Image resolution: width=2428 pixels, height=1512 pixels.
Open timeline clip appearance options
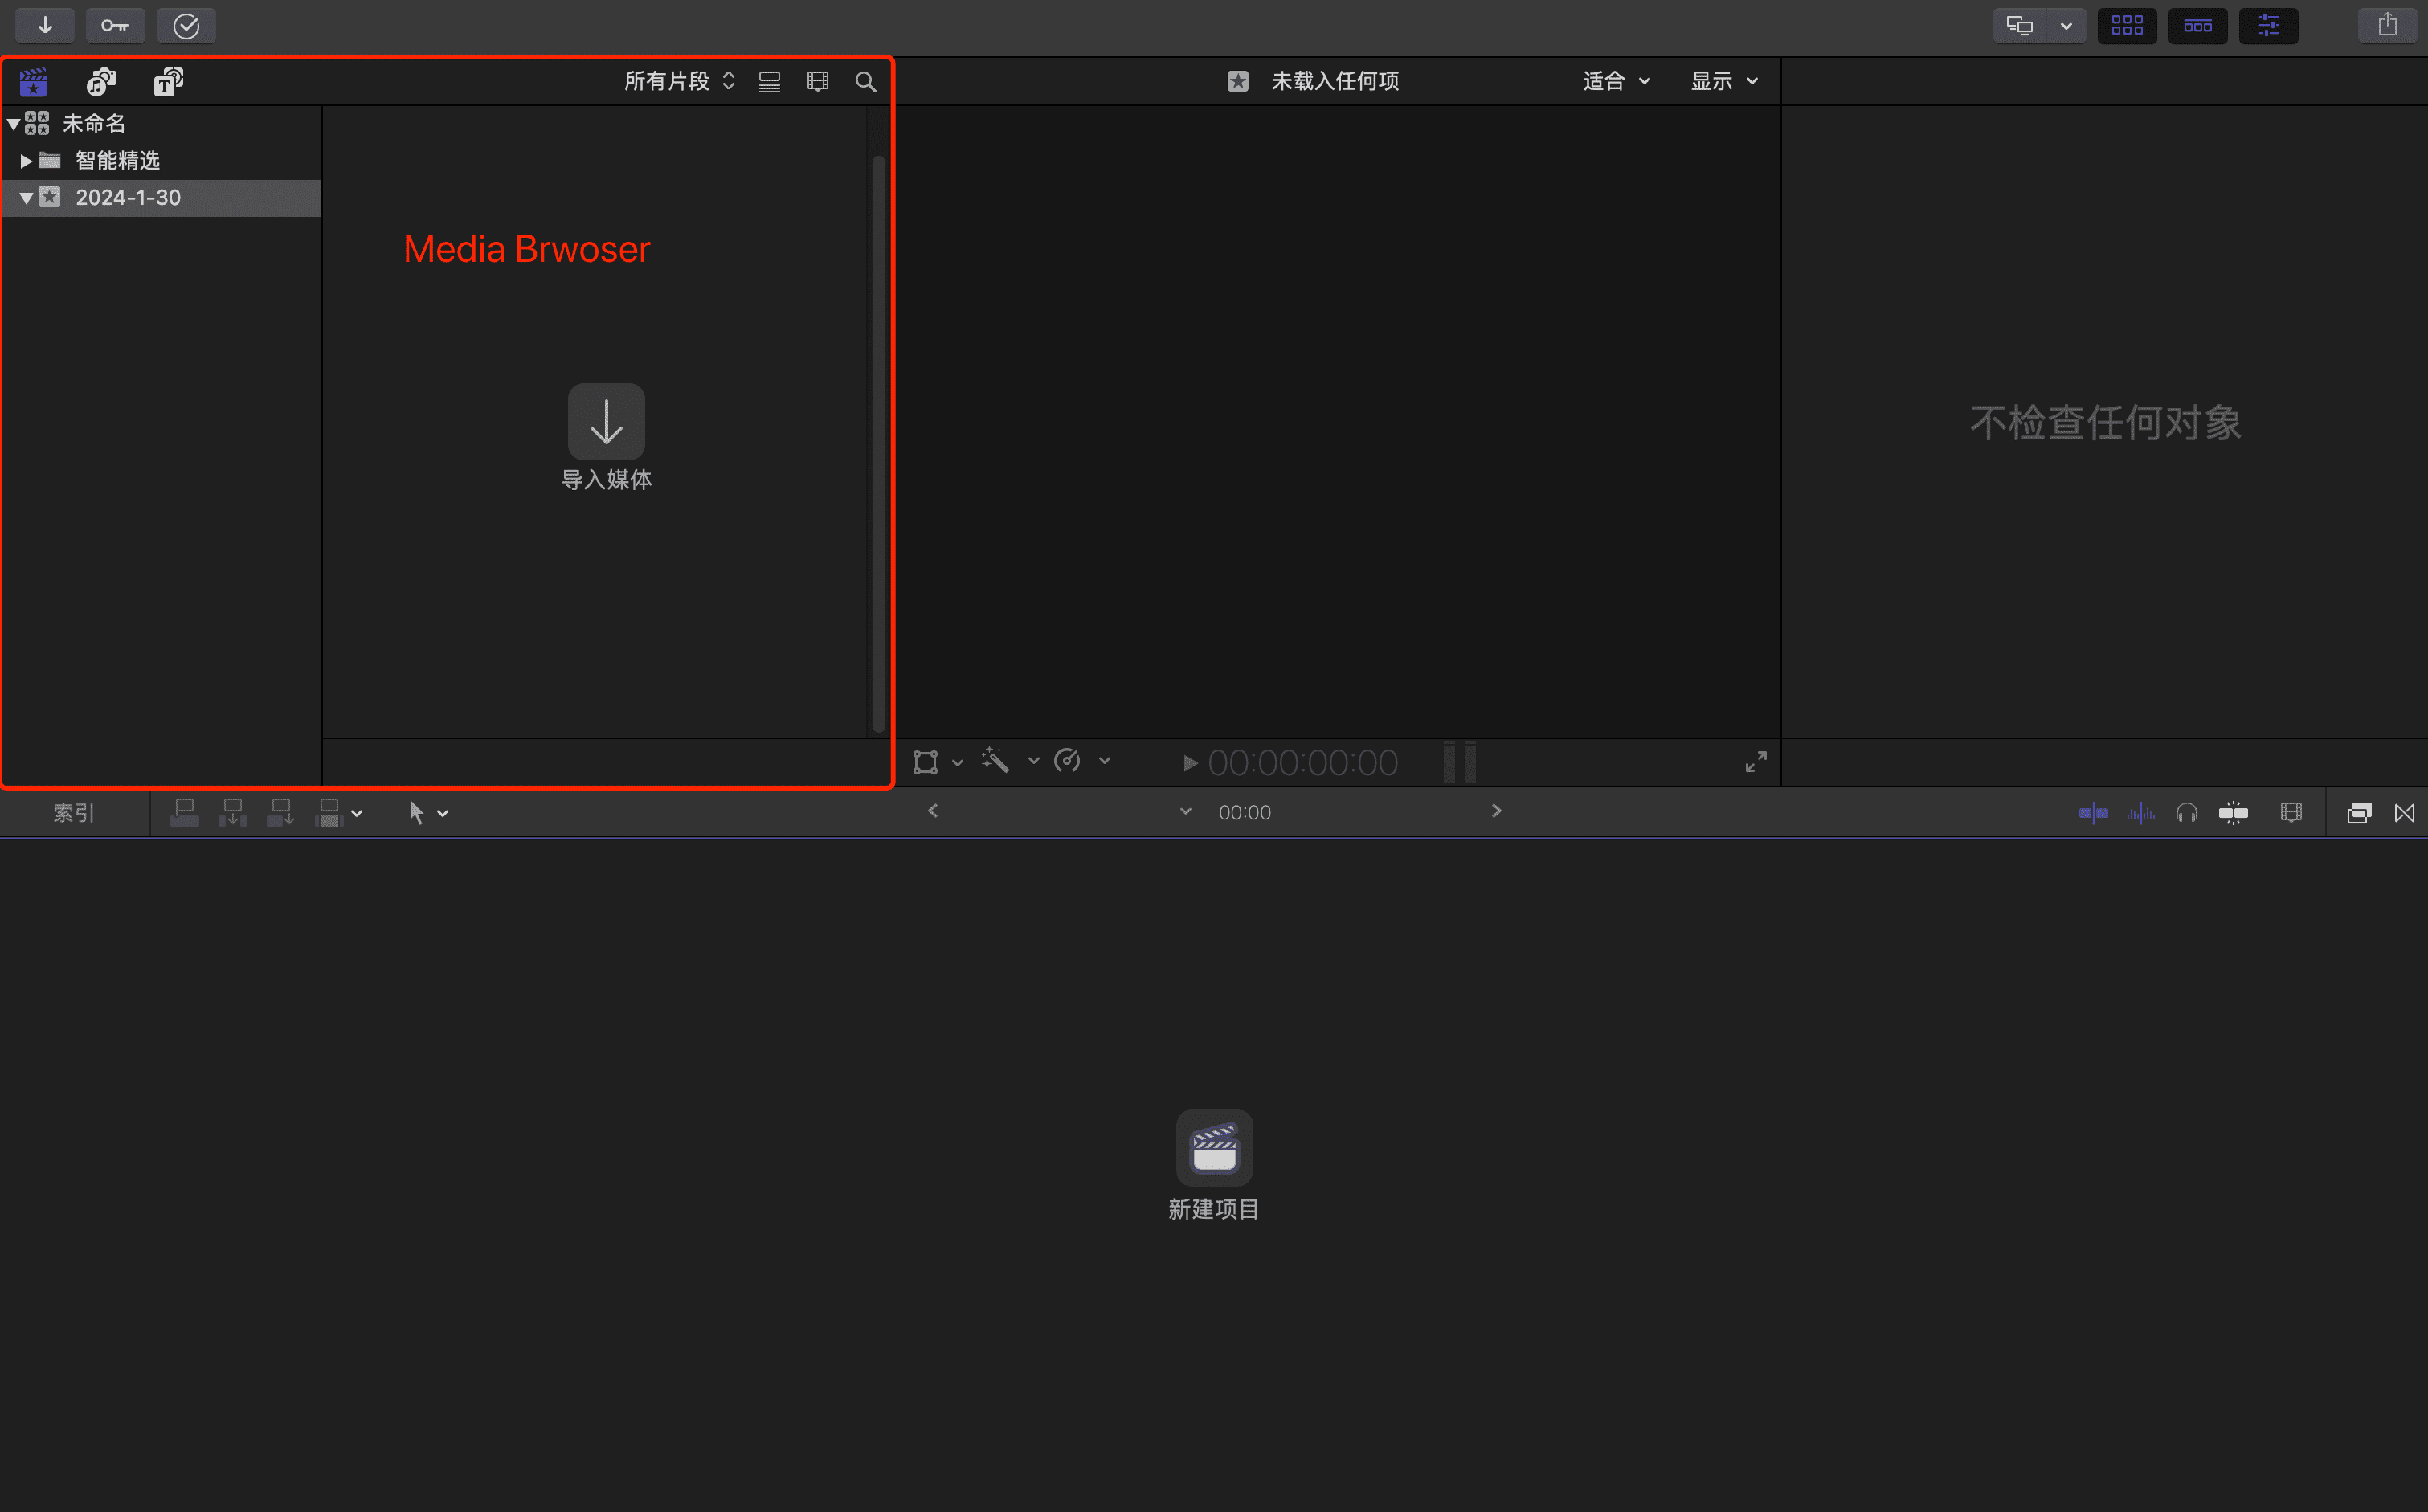click(x=2291, y=813)
